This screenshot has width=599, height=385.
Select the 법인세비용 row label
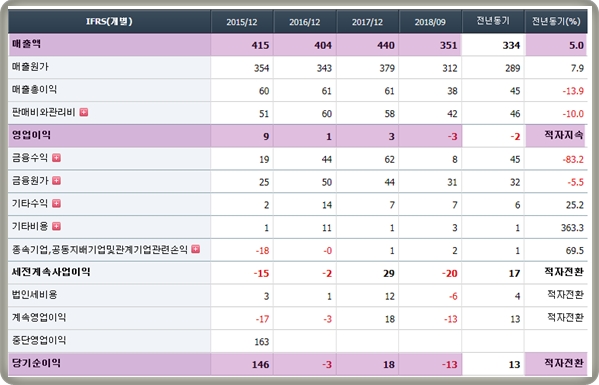pos(34,295)
